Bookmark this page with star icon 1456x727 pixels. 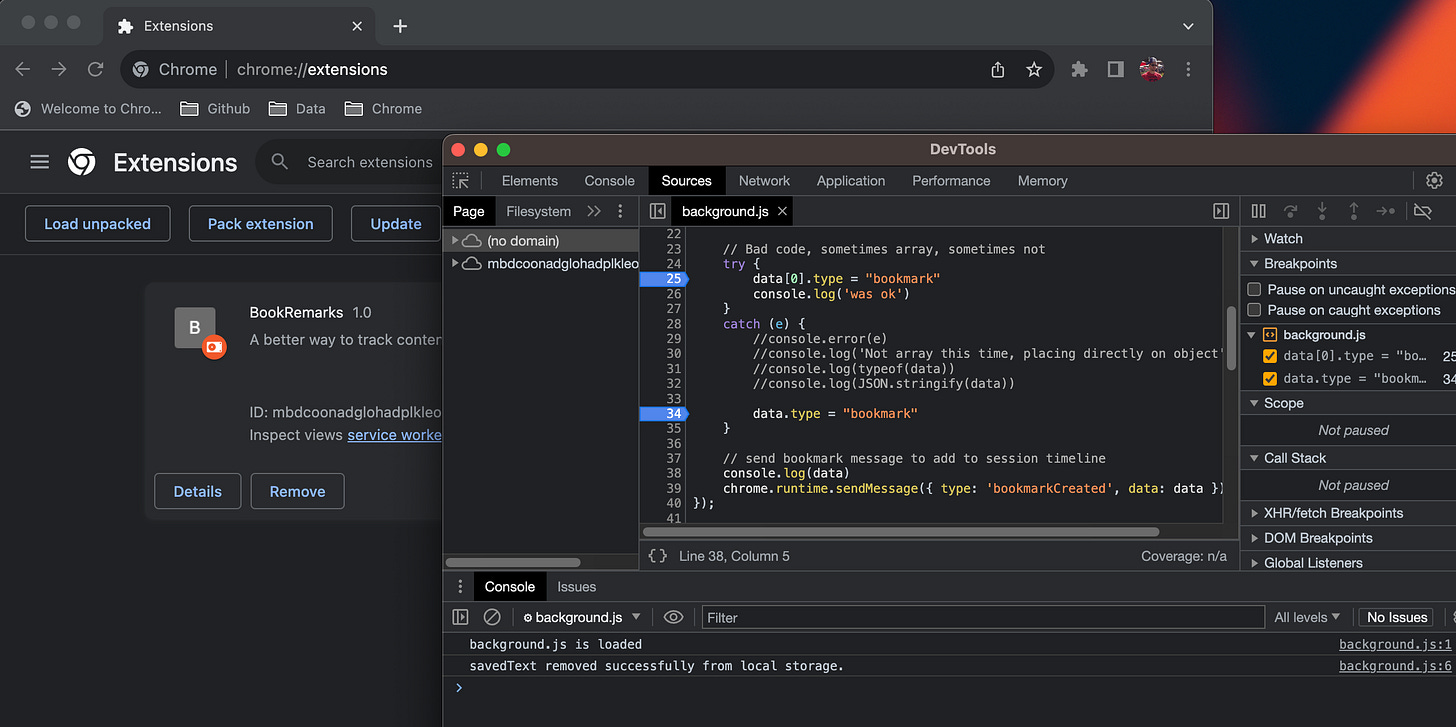pos(1034,69)
